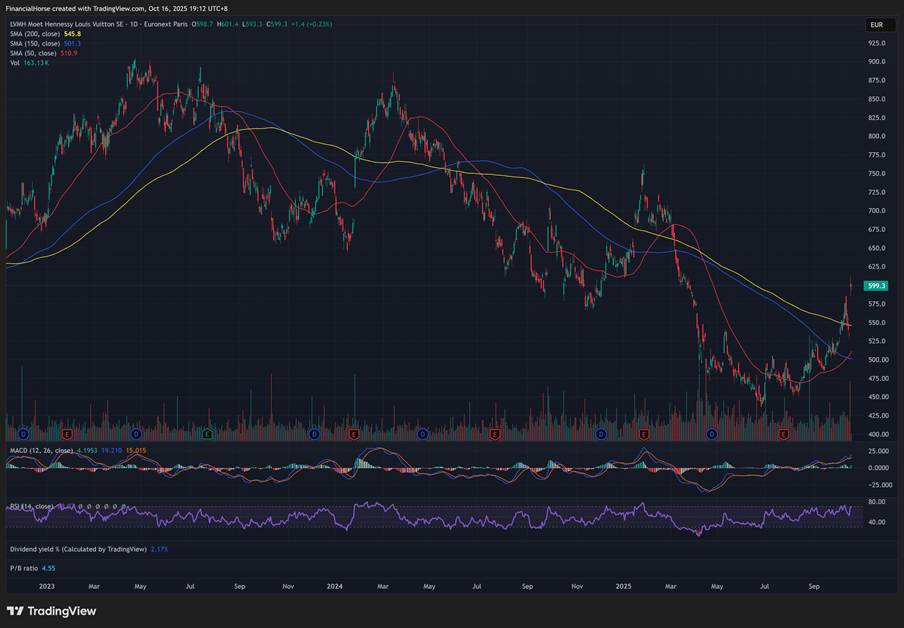904x628 pixels.
Task: Open the EUR currency selector
Action: [x=876, y=25]
